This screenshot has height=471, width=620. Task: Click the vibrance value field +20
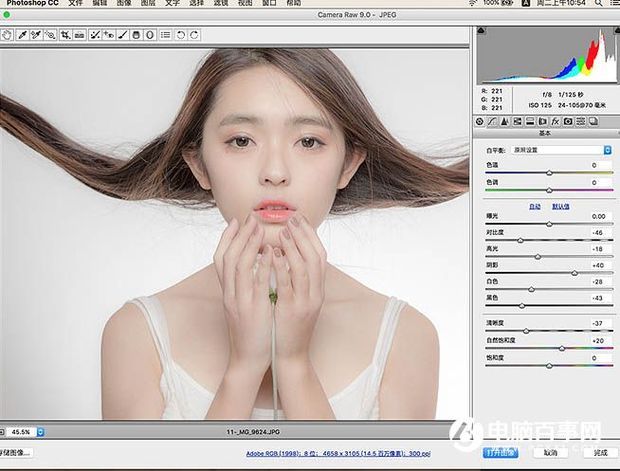point(598,340)
